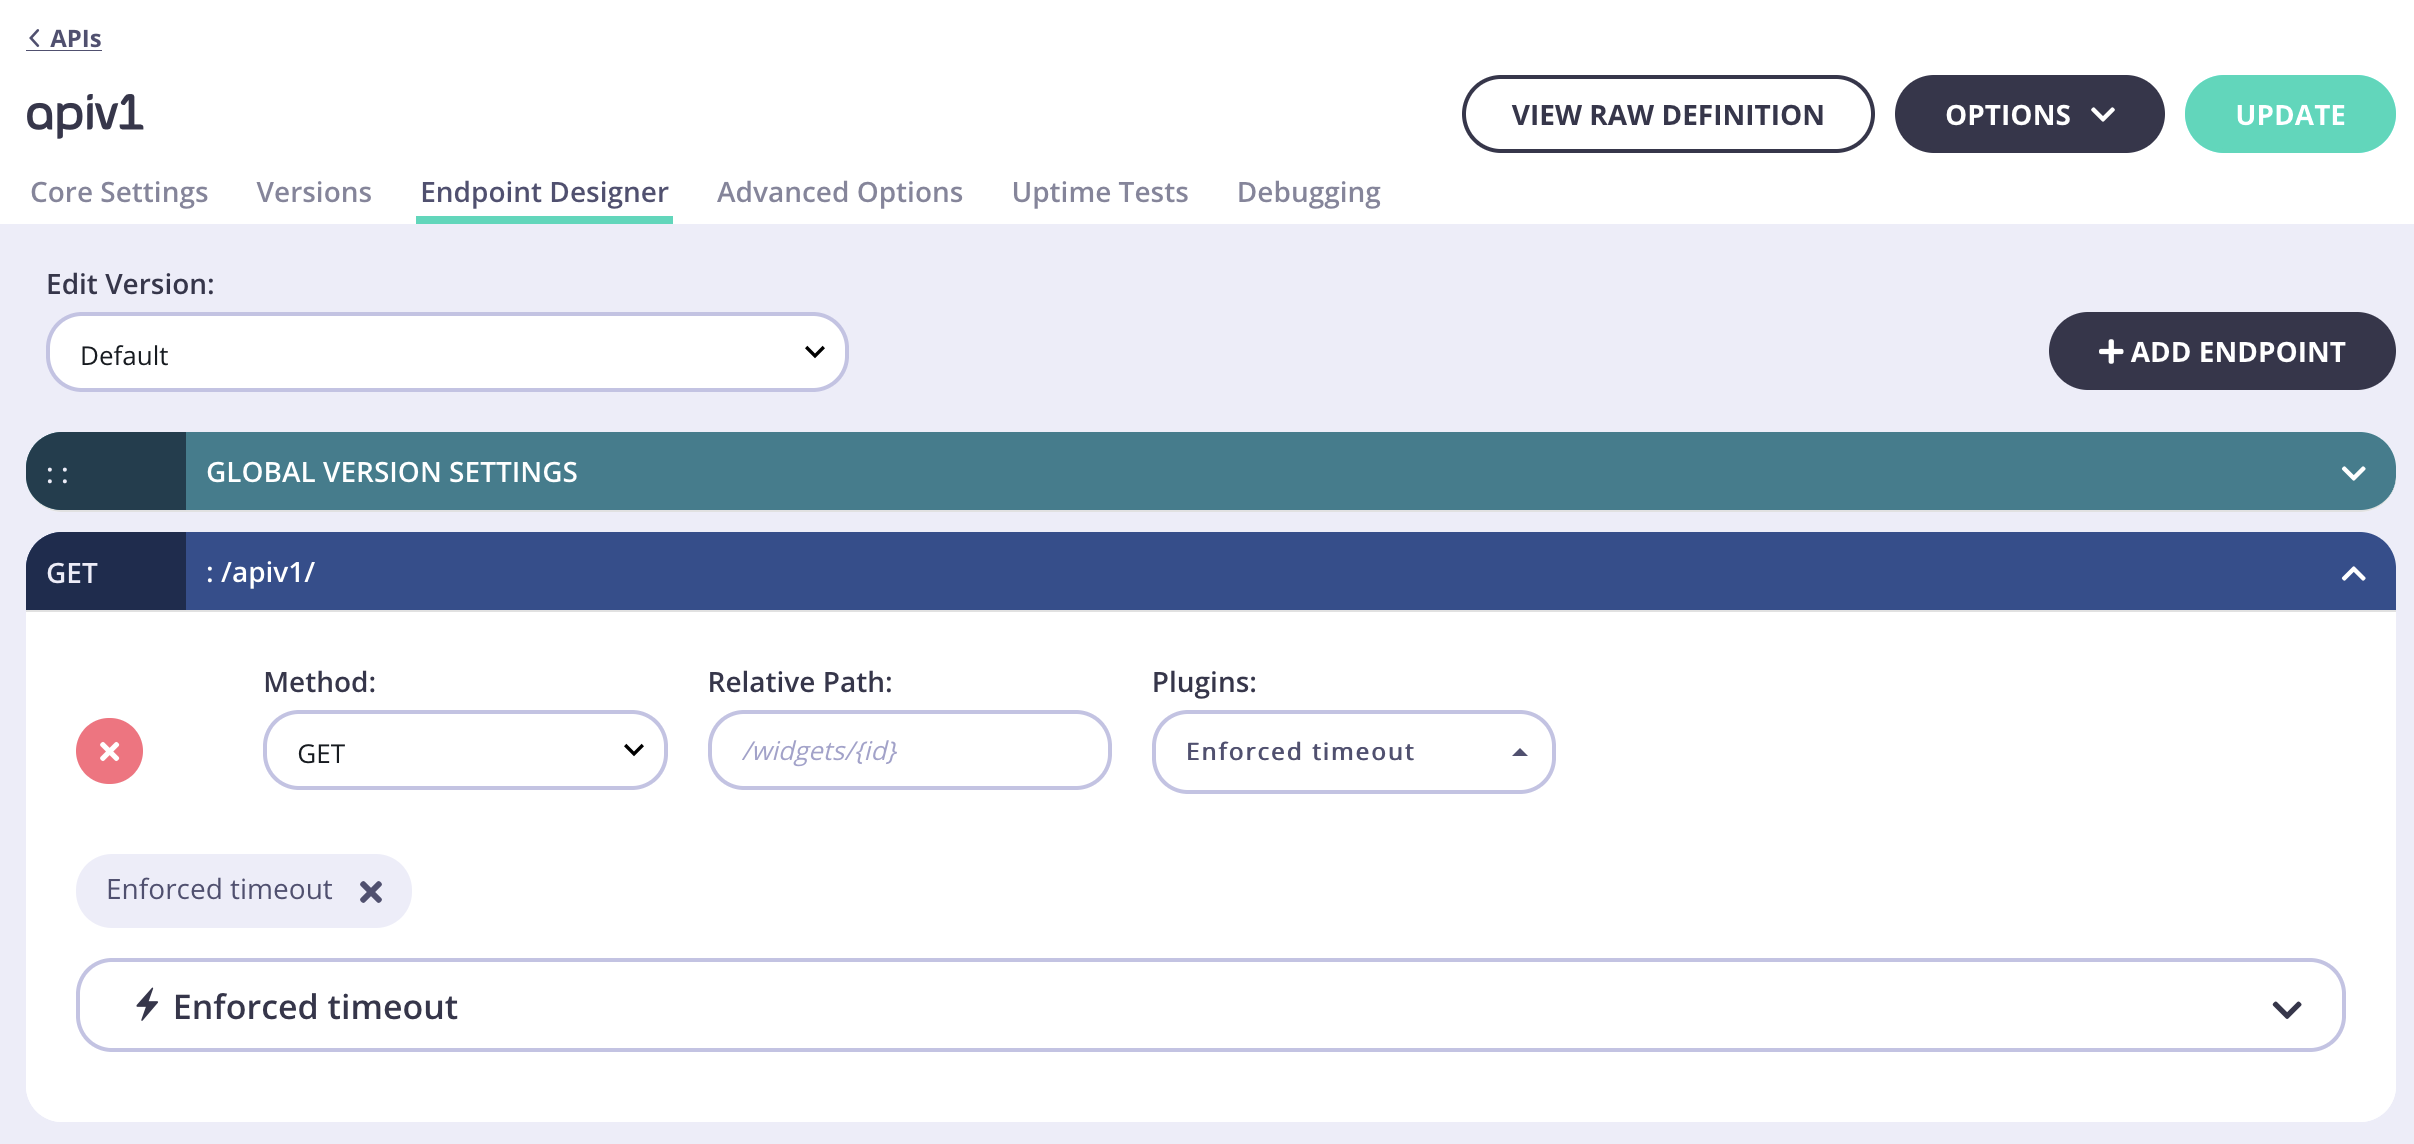Click the Update button
Image resolution: width=2414 pixels, height=1144 pixels.
pos(2289,115)
